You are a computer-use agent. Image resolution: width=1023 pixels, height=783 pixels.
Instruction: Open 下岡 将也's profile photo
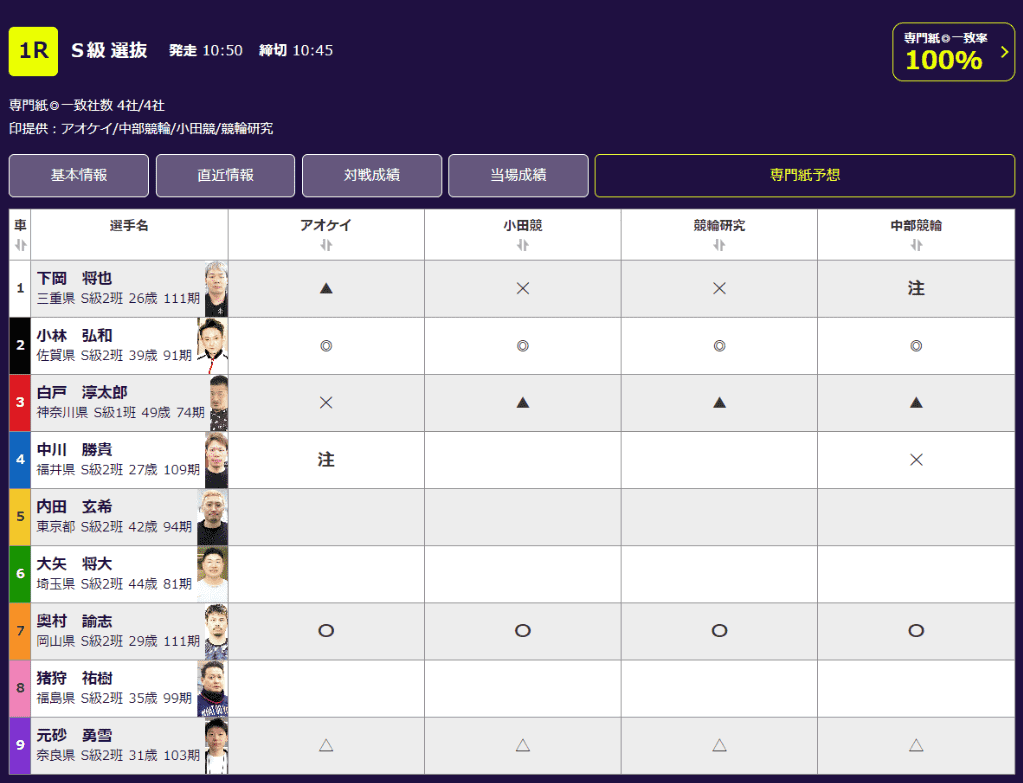click(215, 289)
